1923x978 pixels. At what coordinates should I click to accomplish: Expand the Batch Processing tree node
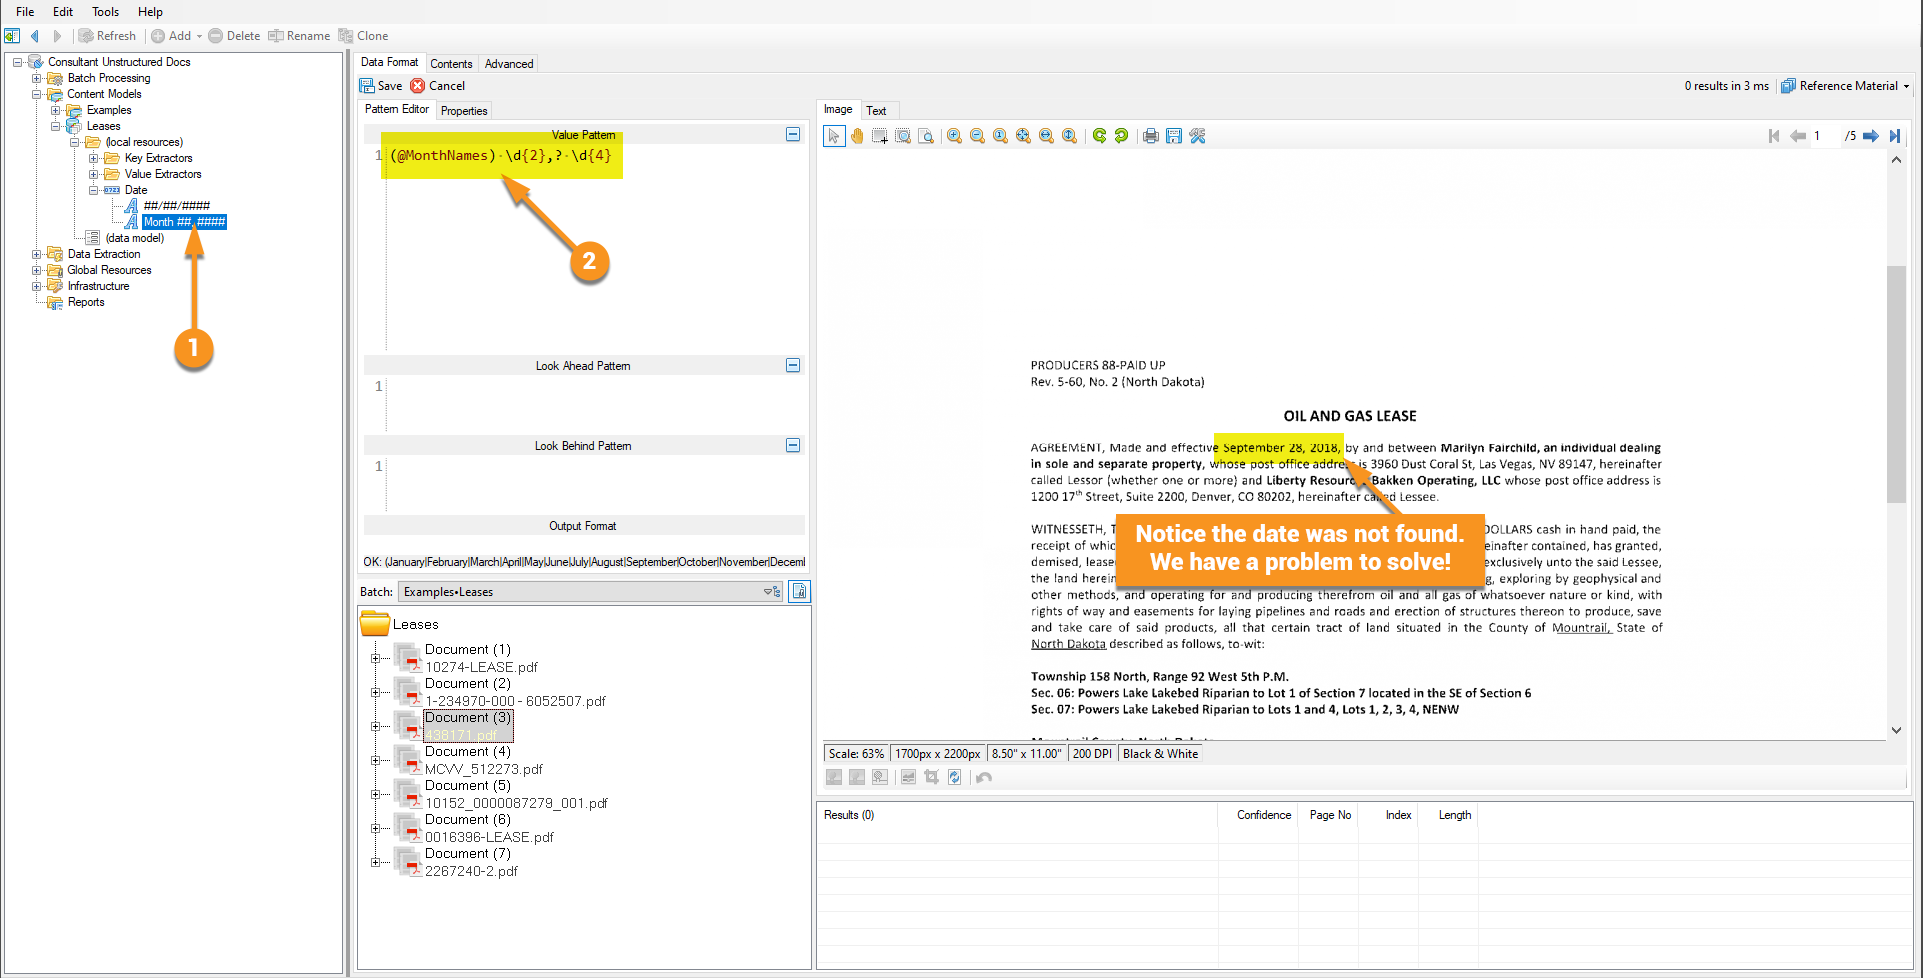[x=37, y=78]
